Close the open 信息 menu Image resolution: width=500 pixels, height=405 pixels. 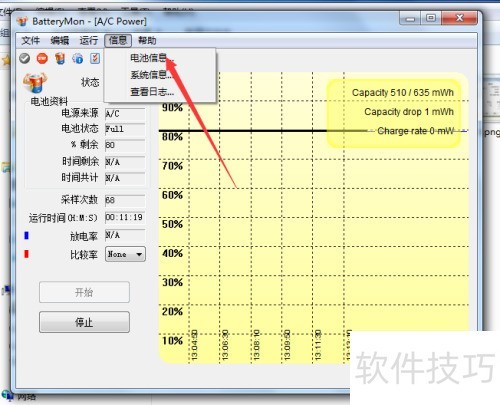coord(118,41)
